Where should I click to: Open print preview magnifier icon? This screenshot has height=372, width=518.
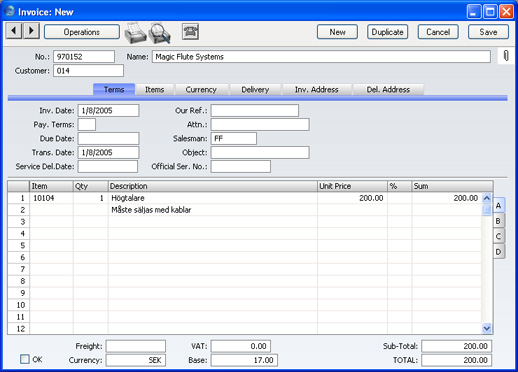pyautogui.click(x=160, y=33)
